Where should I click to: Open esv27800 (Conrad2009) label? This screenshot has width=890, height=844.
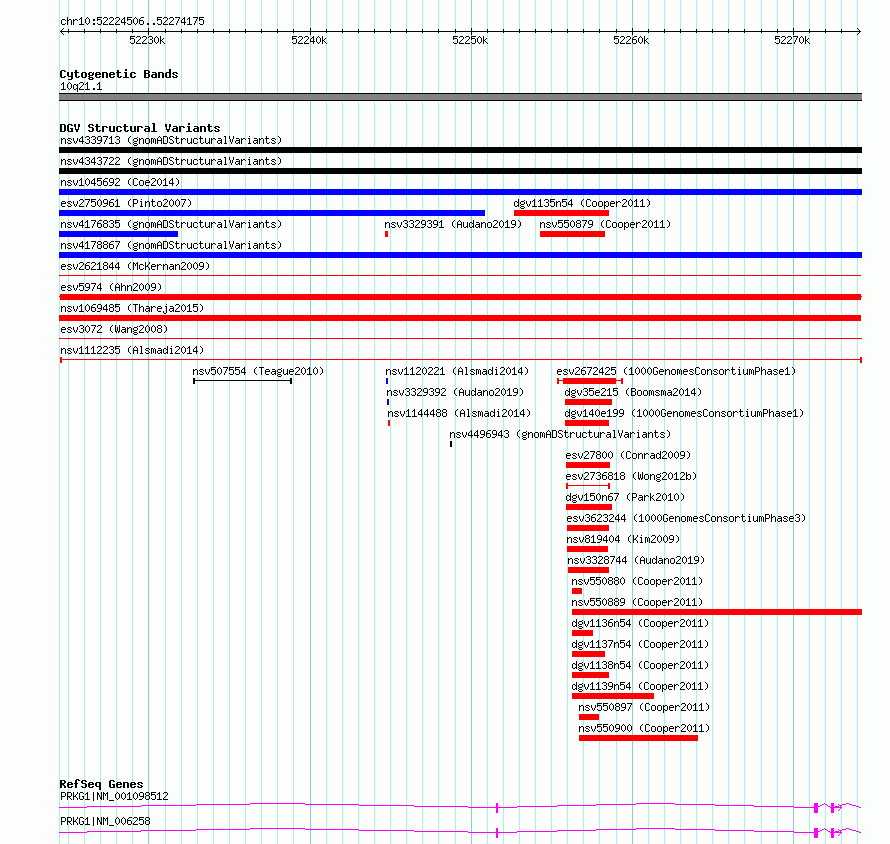[x=628, y=455]
